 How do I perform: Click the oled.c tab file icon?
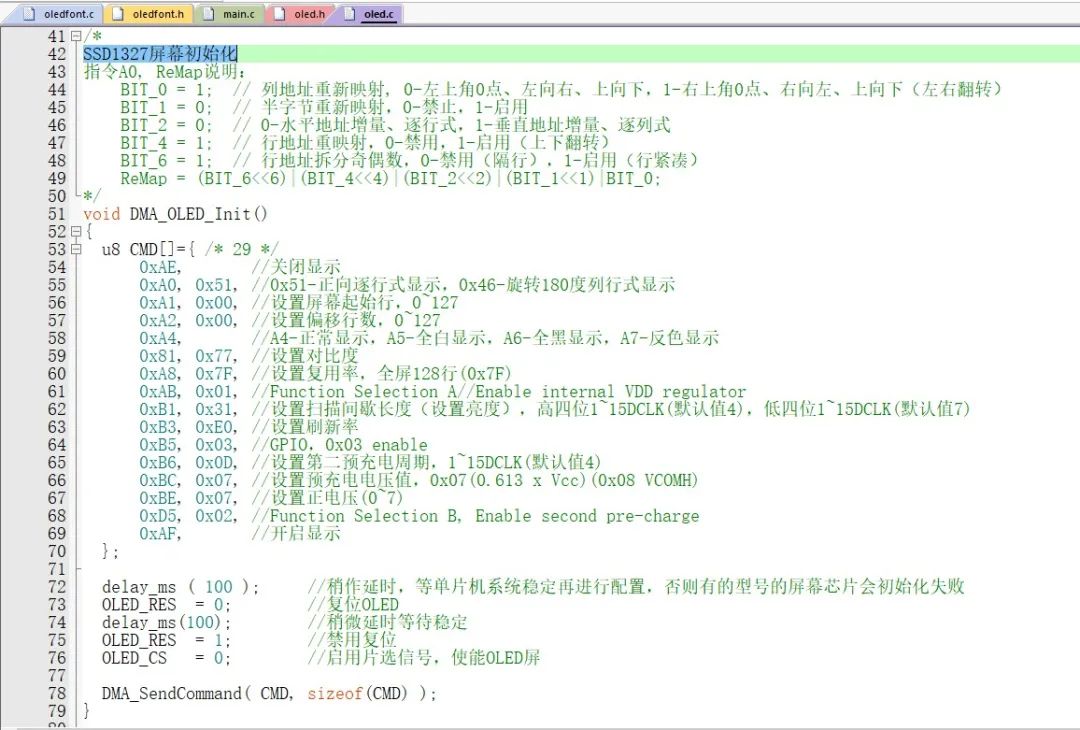(x=349, y=14)
